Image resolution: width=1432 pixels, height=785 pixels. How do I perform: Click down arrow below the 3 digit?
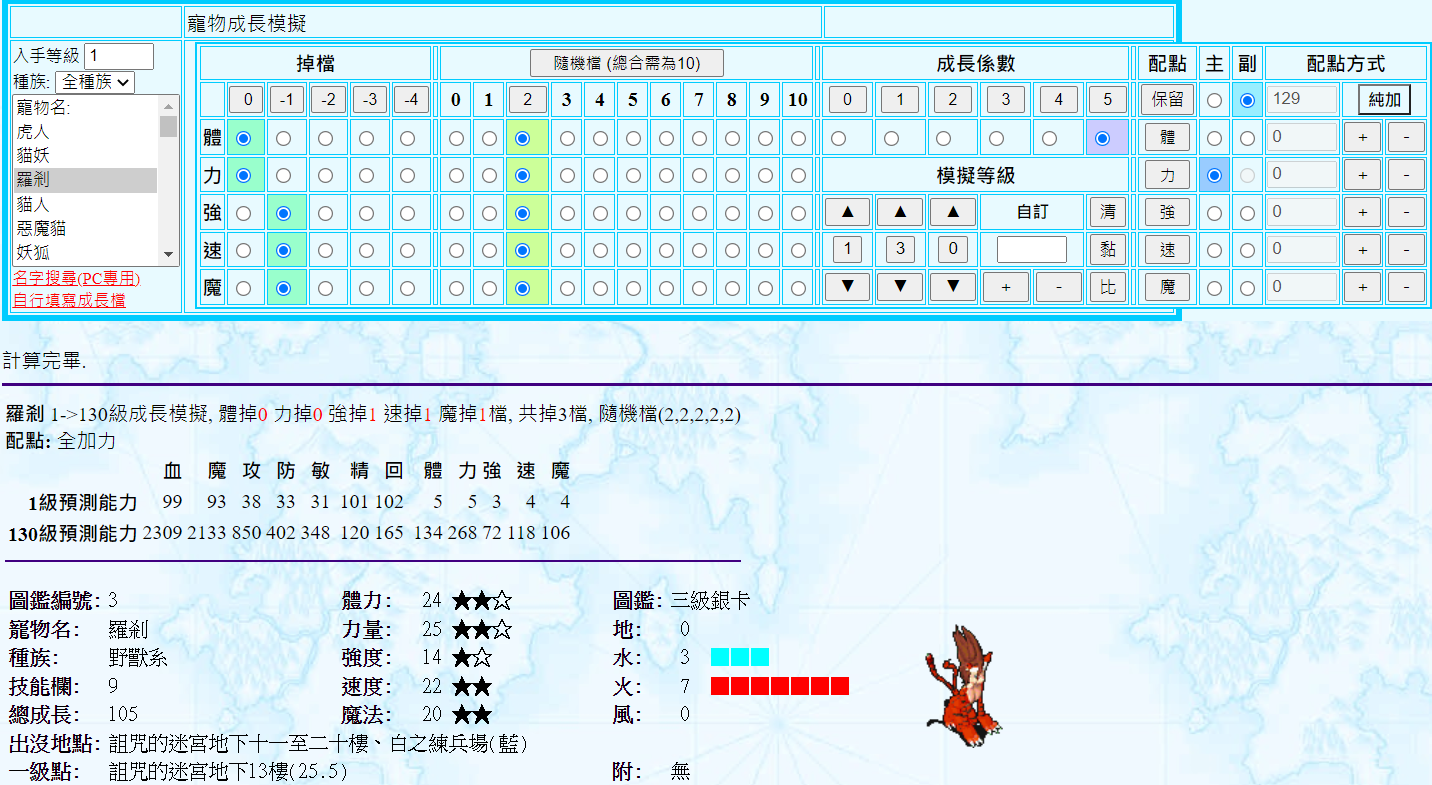click(x=901, y=287)
